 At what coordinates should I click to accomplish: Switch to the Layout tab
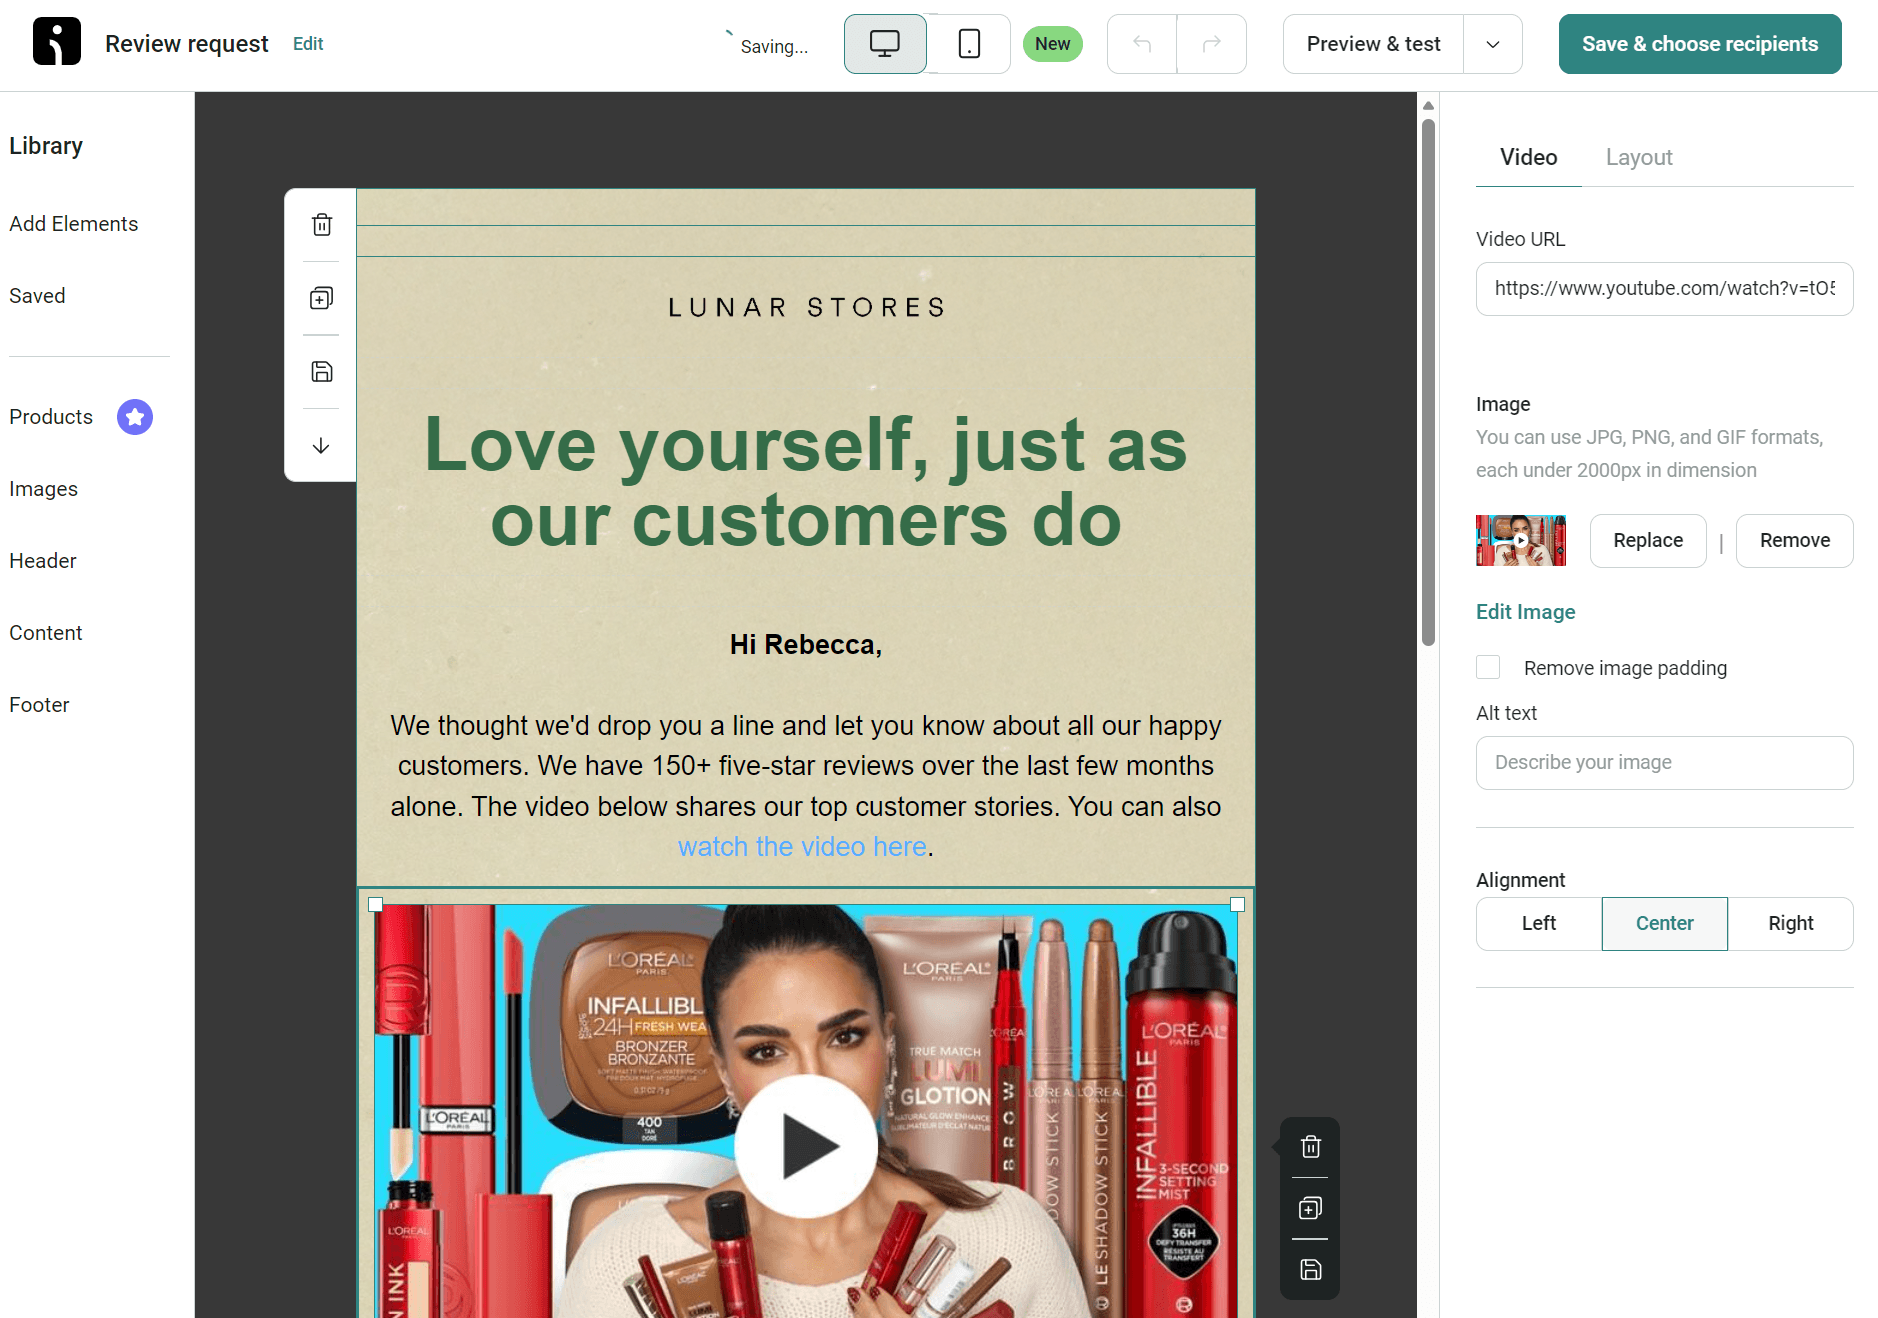pyautogui.click(x=1638, y=157)
